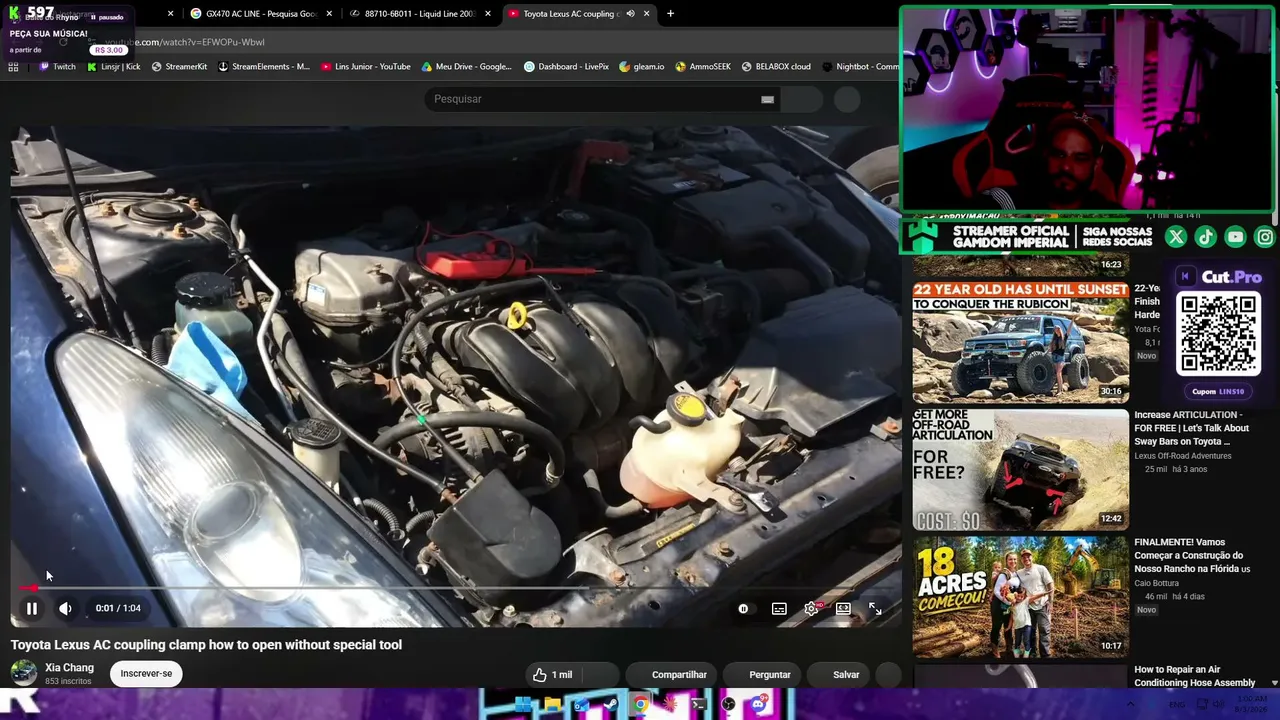This screenshot has height=720, width=1280.
Task: Pause the YouTube video
Action: click(32, 608)
